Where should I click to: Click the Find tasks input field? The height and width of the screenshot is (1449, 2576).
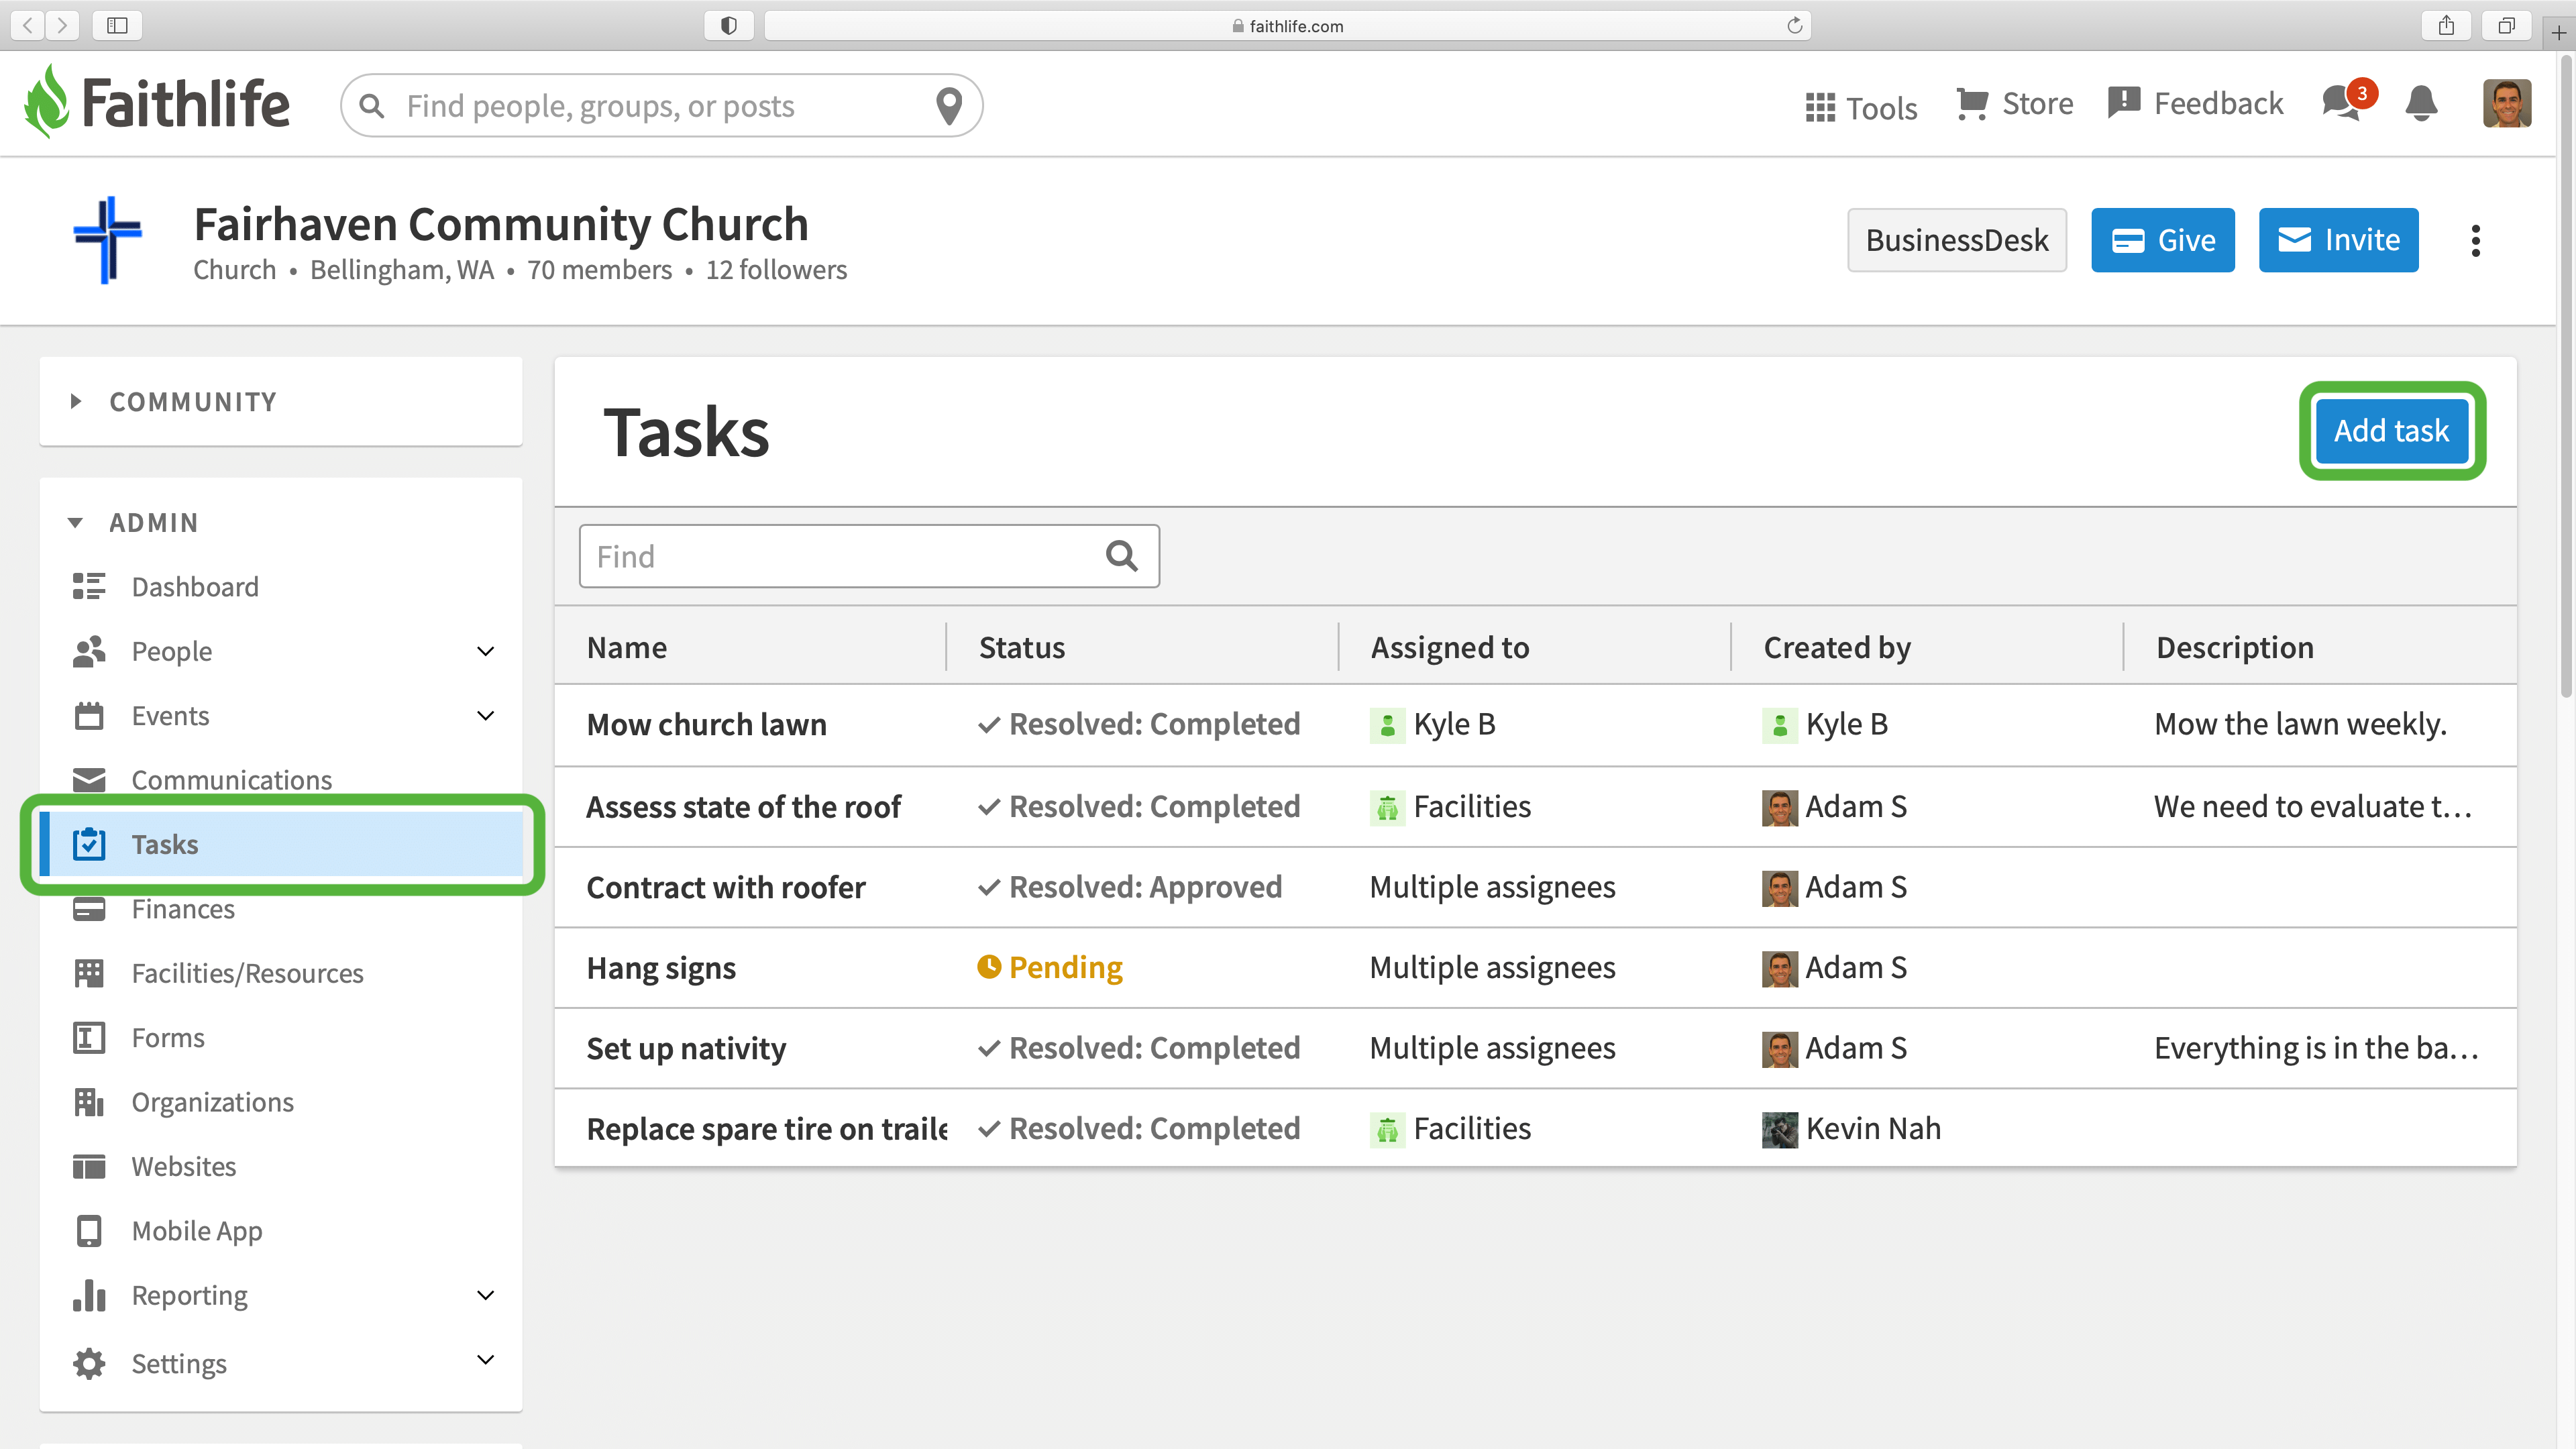click(x=868, y=556)
